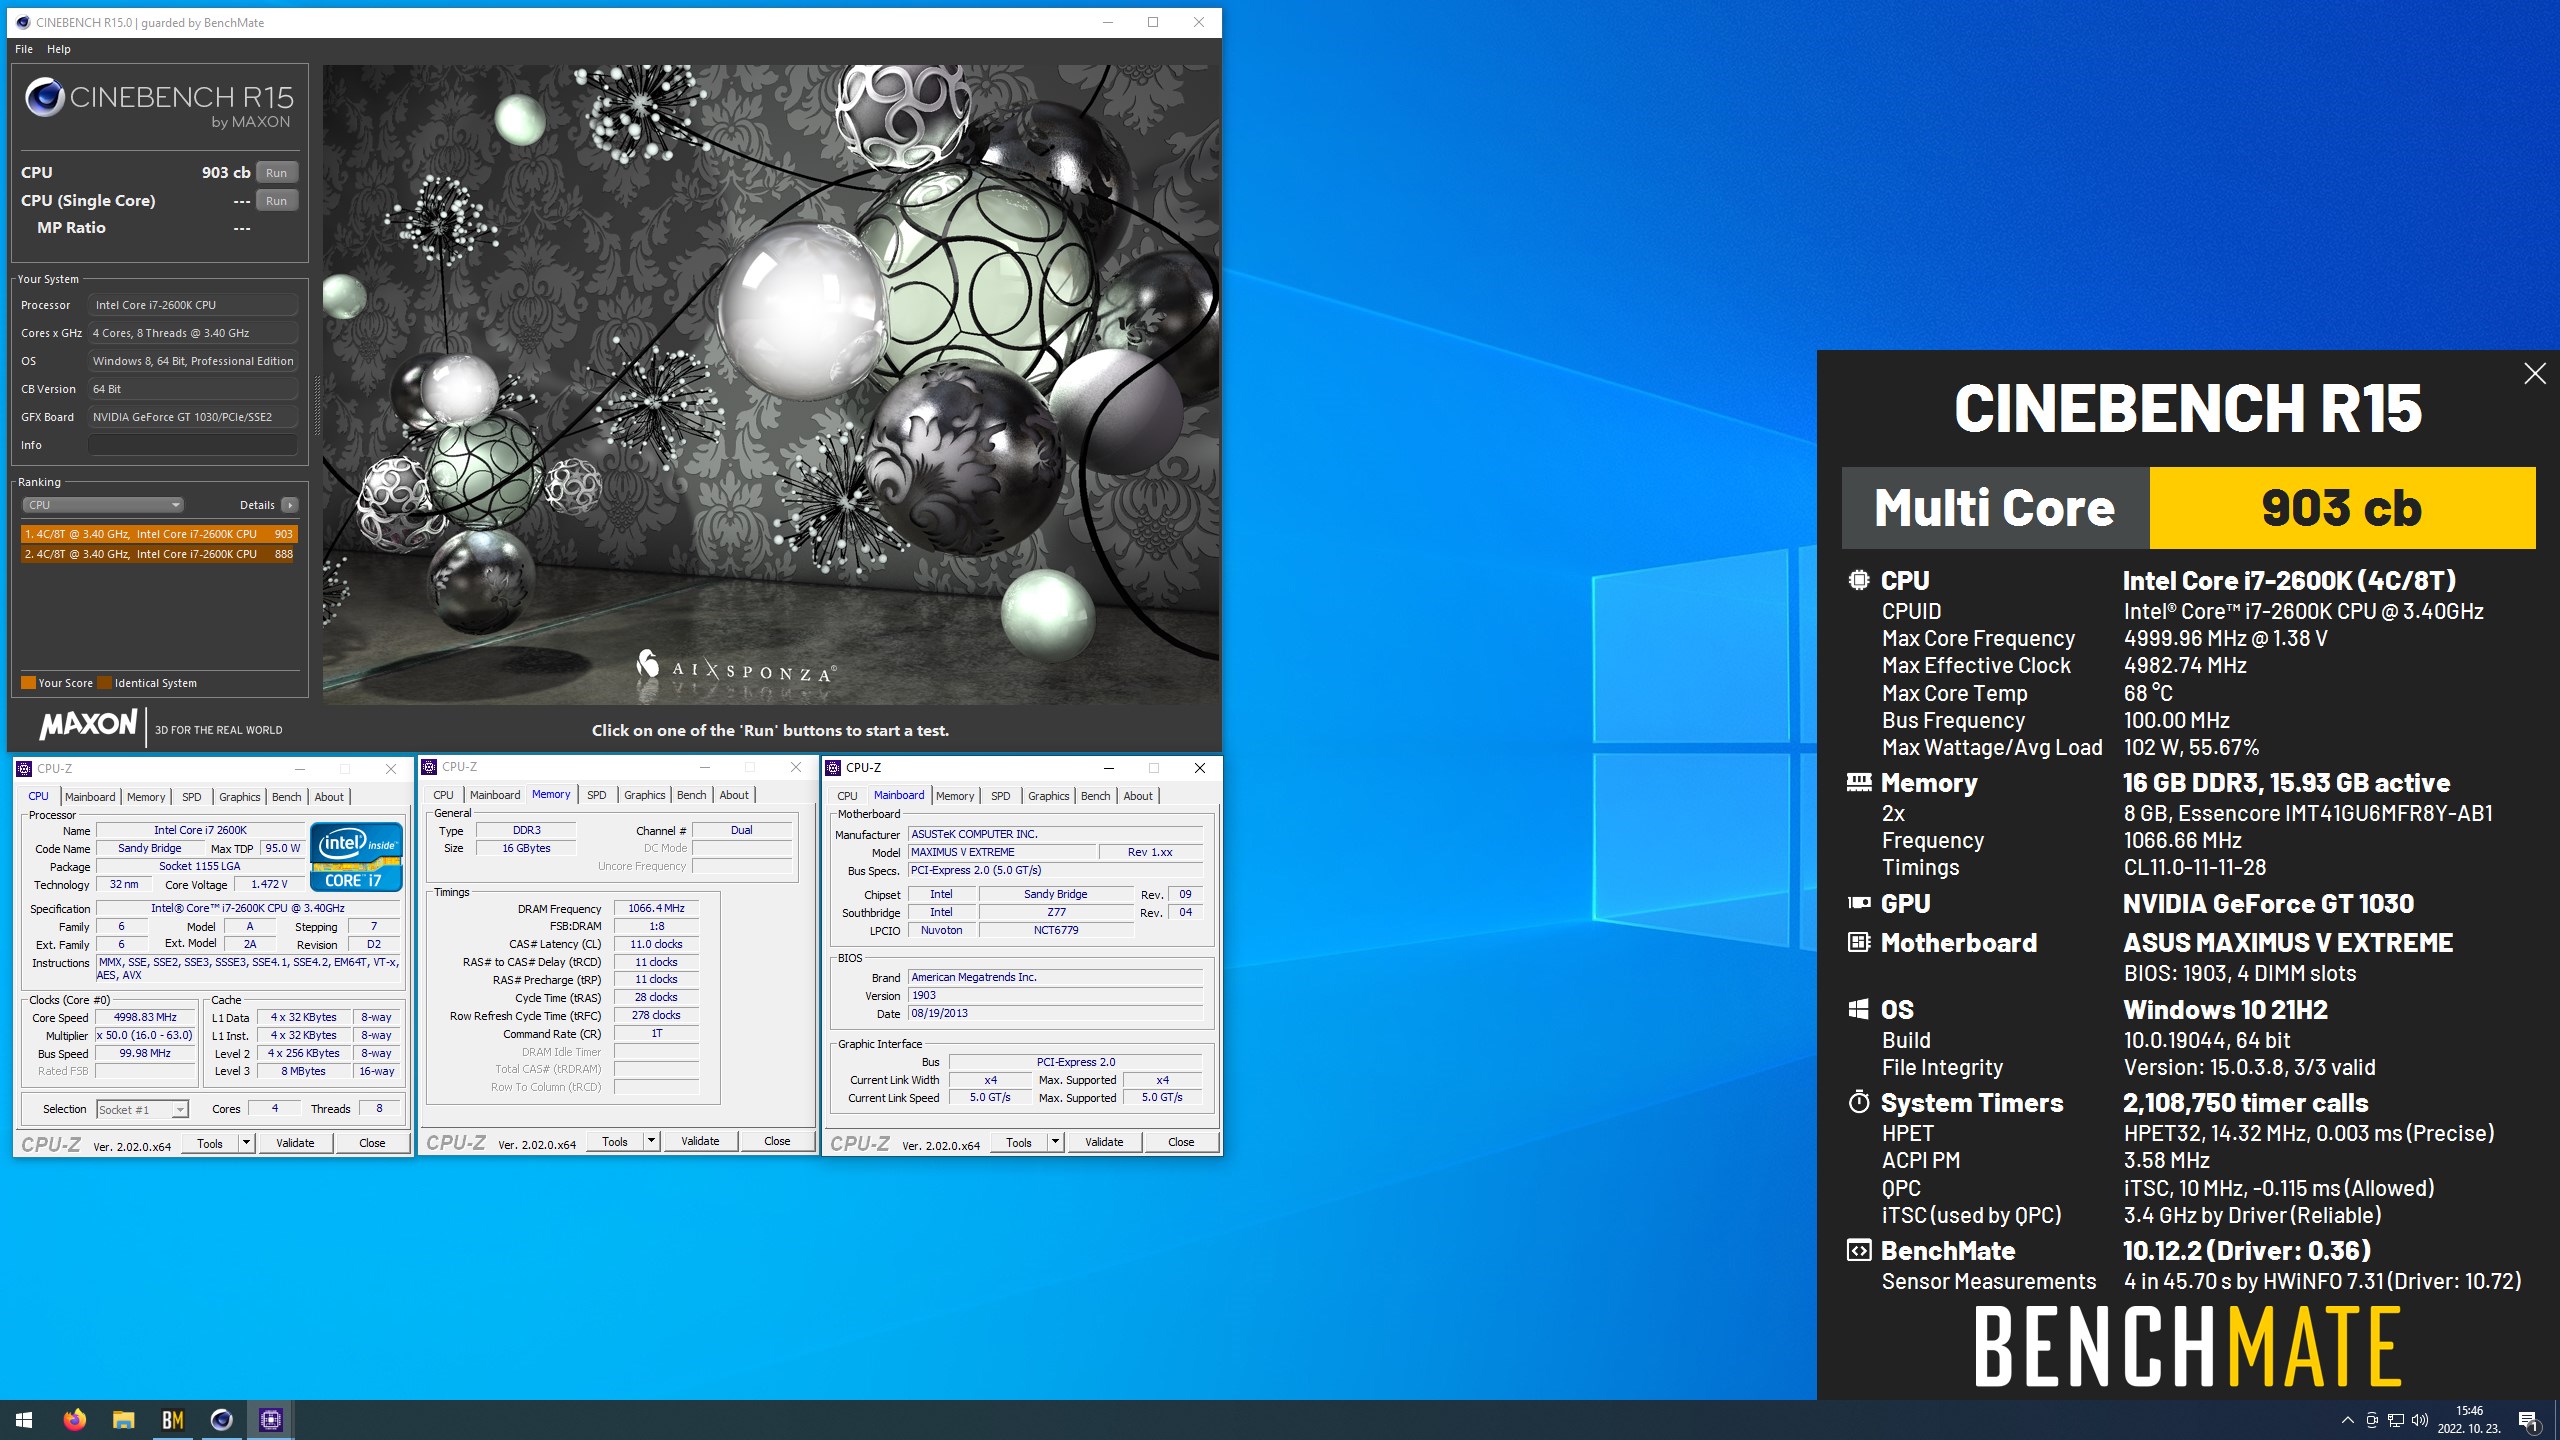Click the BenchMate Motherboard icon
Image resolution: width=2560 pixels, height=1440 pixels.
pyautogui.click(x=1859, y=942)
